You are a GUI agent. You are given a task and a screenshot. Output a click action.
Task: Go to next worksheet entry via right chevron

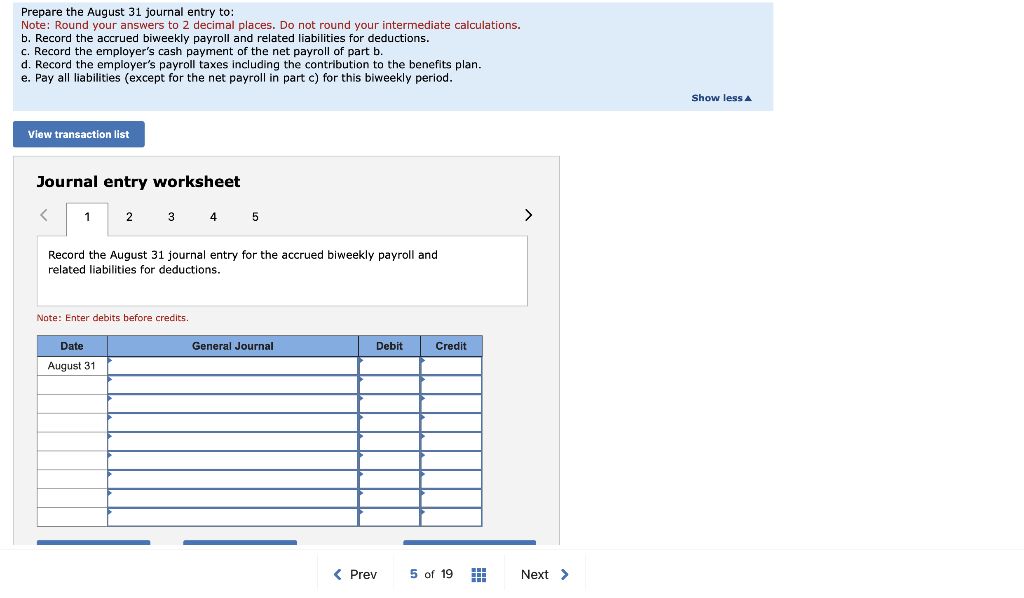(528, 215)
